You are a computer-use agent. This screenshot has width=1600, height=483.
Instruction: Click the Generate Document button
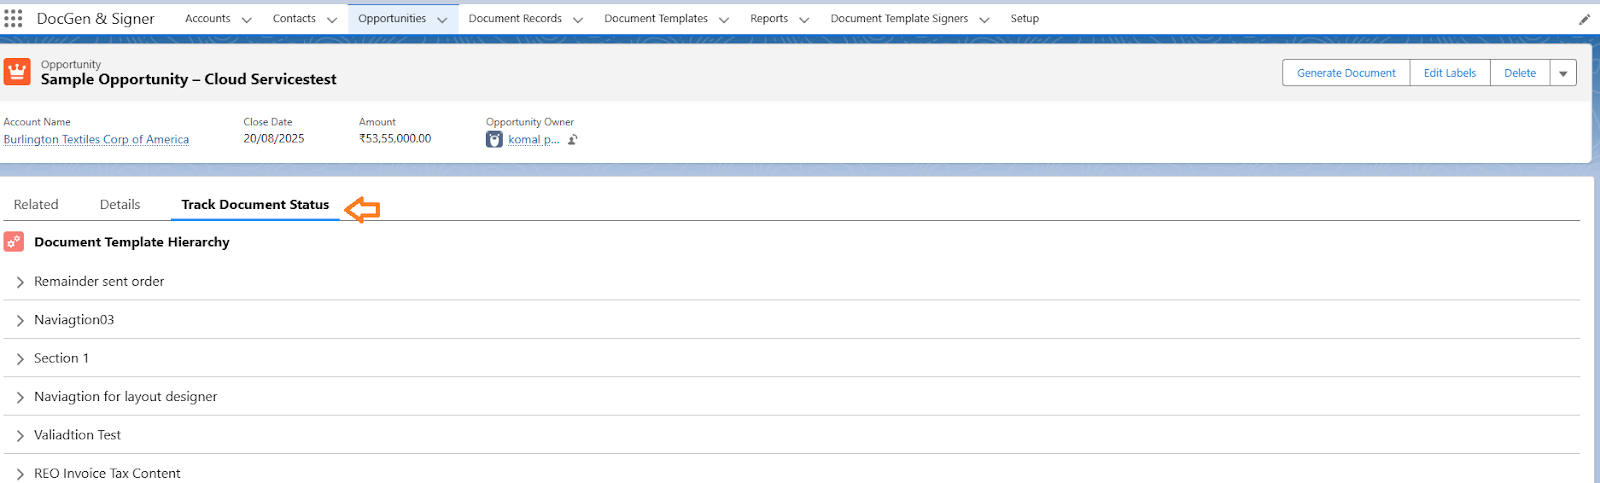(1346, 73)
